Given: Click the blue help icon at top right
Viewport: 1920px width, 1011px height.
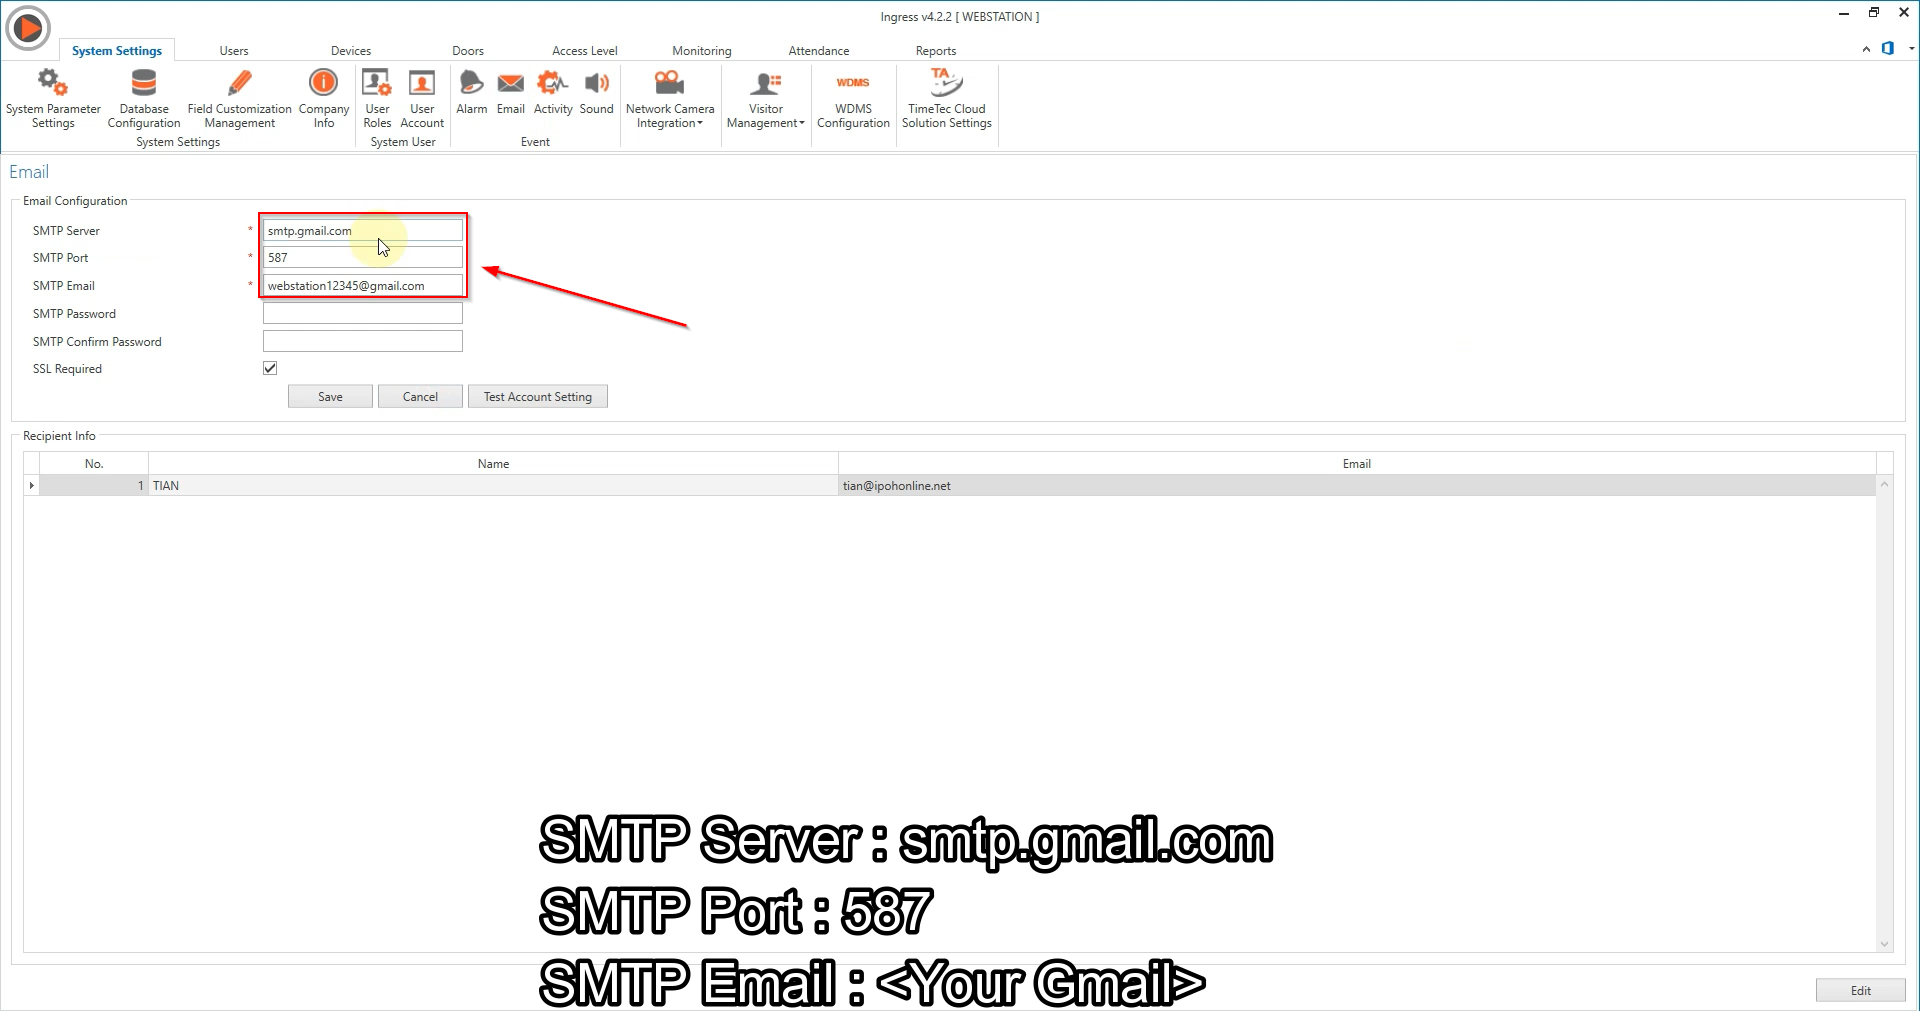Looking at the screenshot, I should coord(1888,48).
